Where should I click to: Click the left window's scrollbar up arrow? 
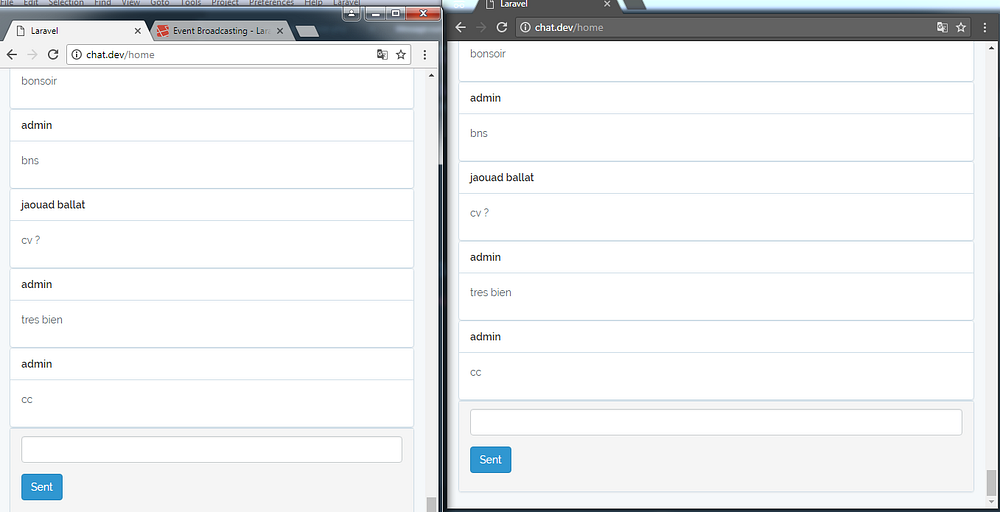(x=432, y=75)
